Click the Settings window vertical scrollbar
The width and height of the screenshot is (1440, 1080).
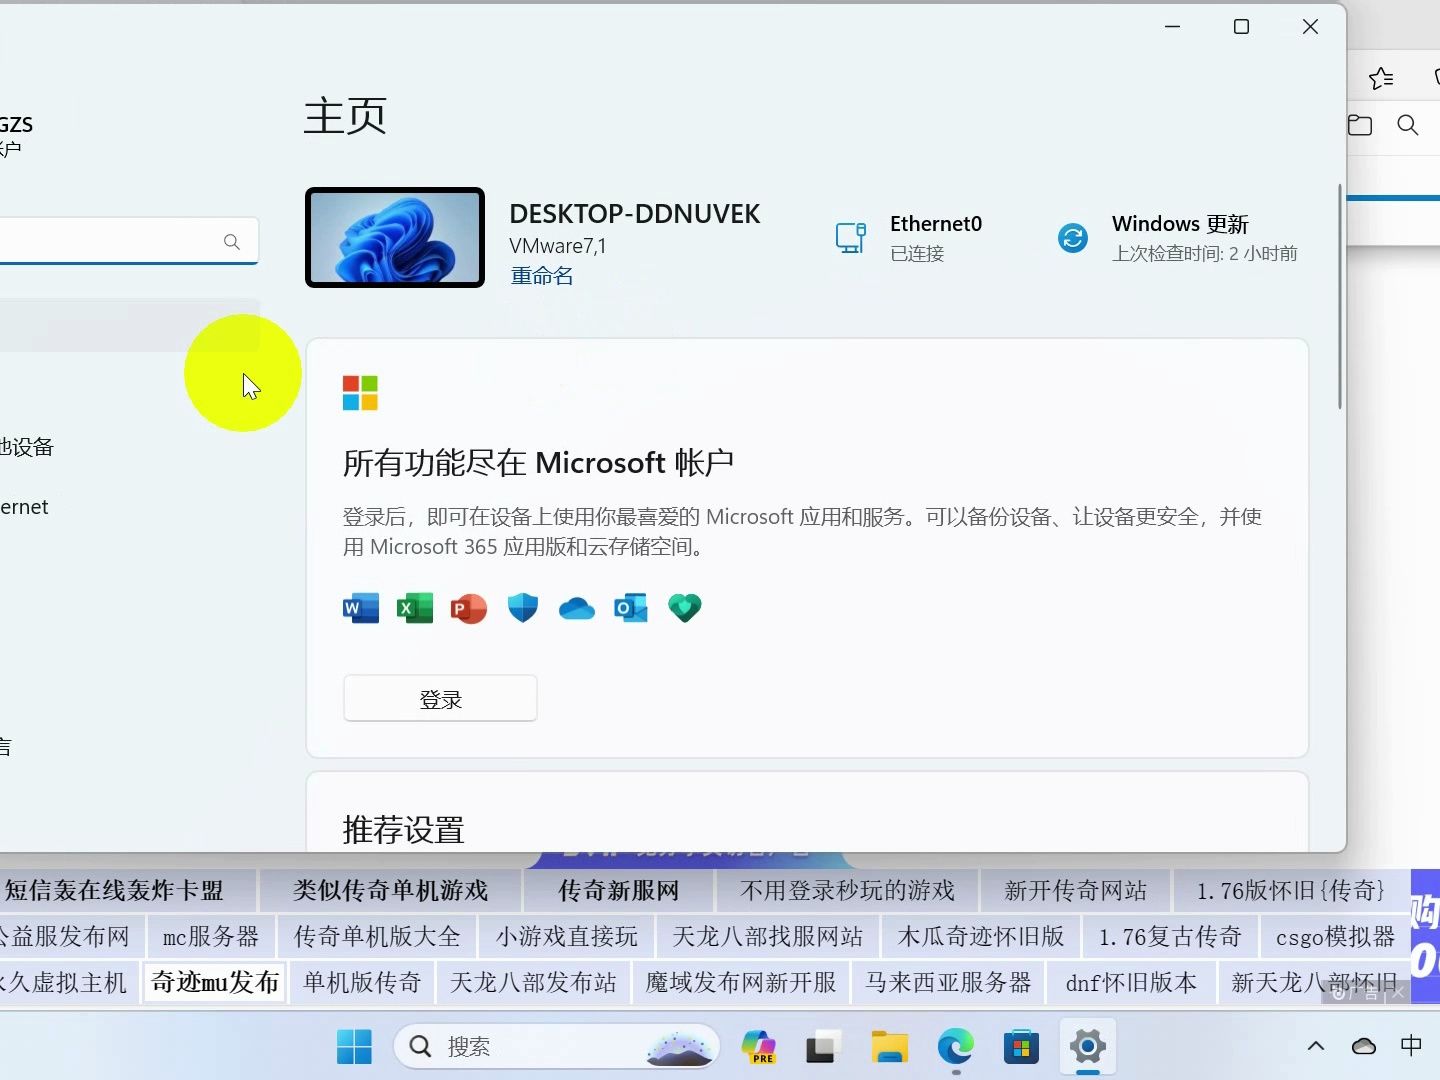1340,297
